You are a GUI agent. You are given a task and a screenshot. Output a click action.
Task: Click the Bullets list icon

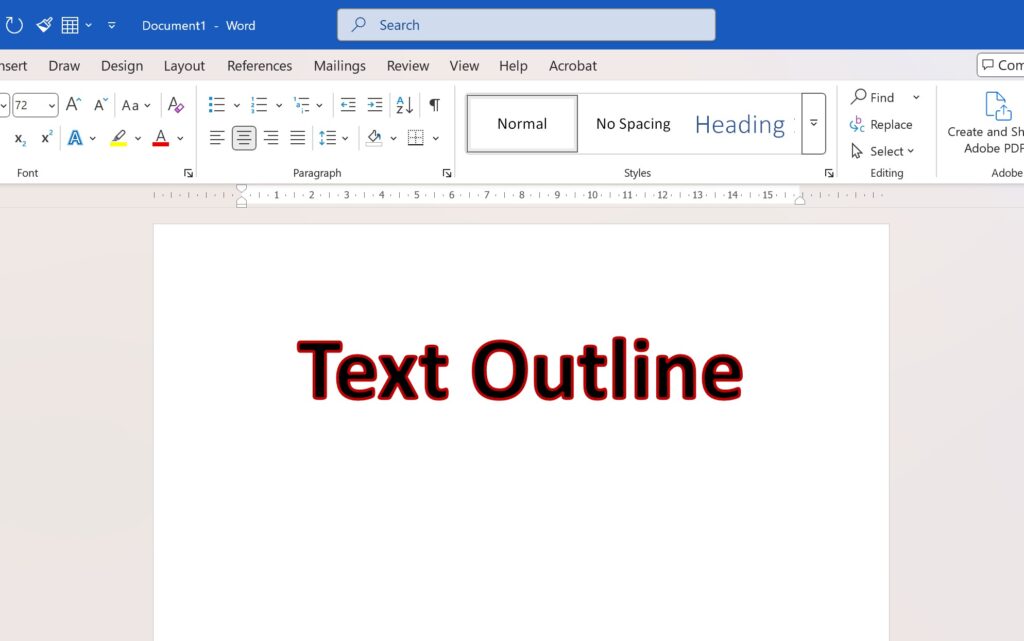pos(217,104)
